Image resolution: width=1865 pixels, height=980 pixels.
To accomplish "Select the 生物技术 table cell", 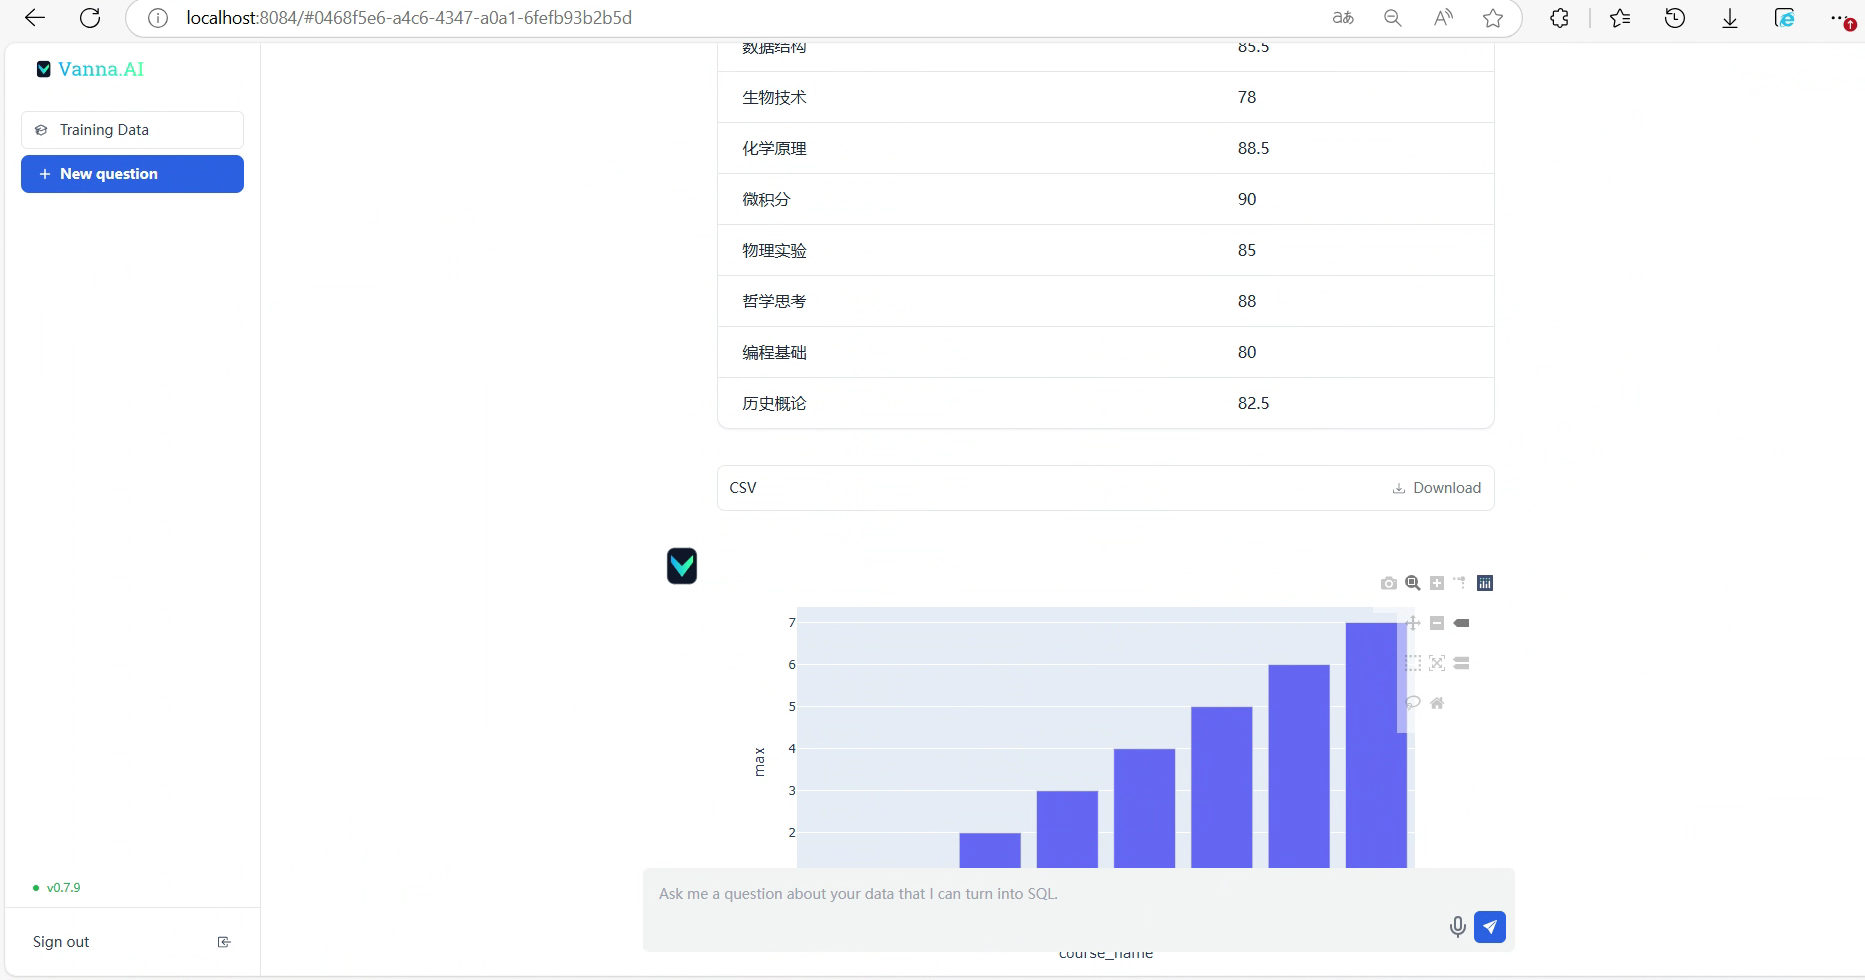I will pos(774,97).
